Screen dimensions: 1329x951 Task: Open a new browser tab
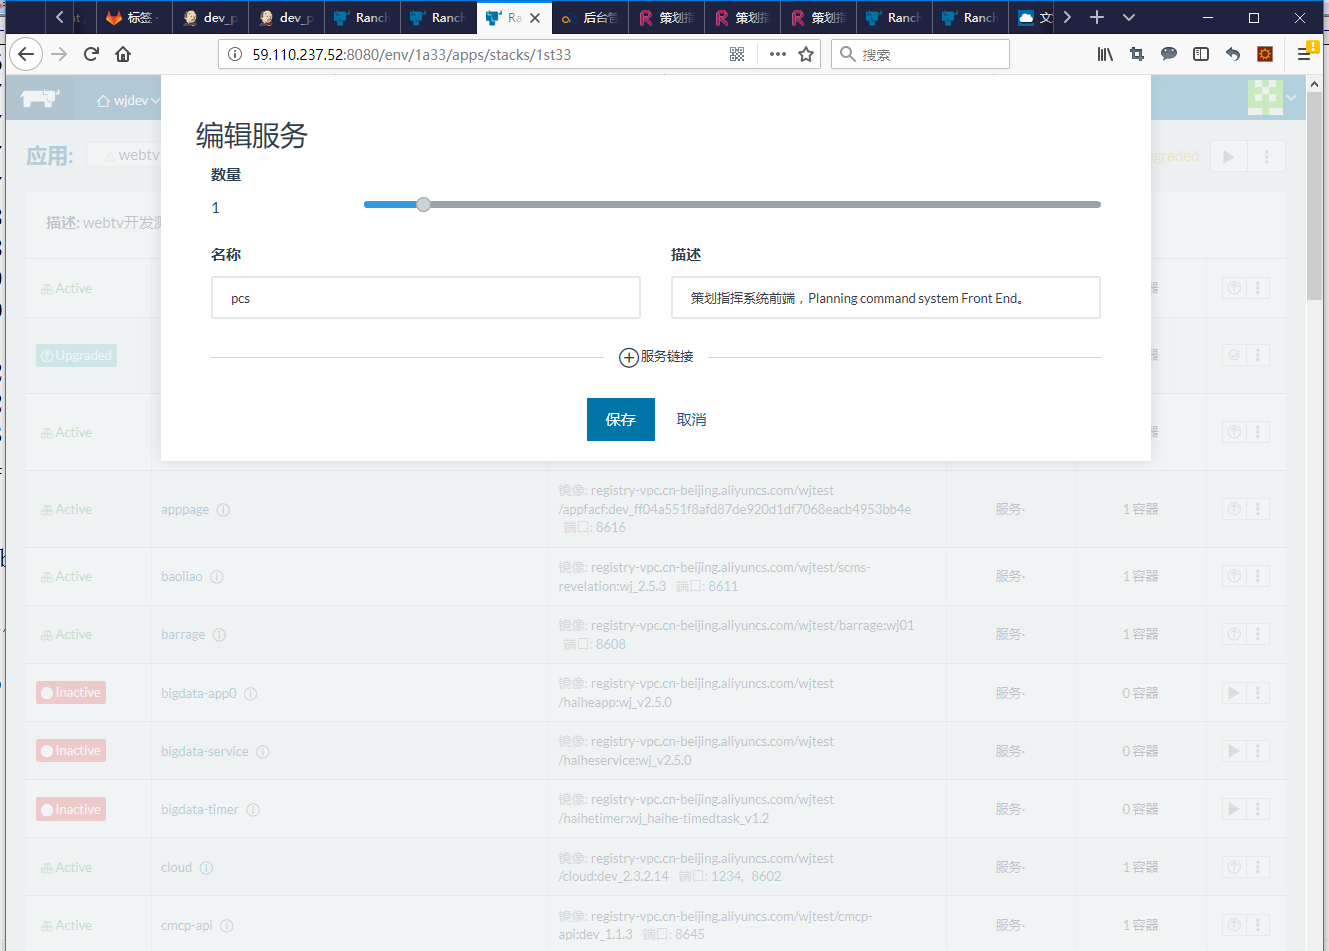[x=1097, y=17]
